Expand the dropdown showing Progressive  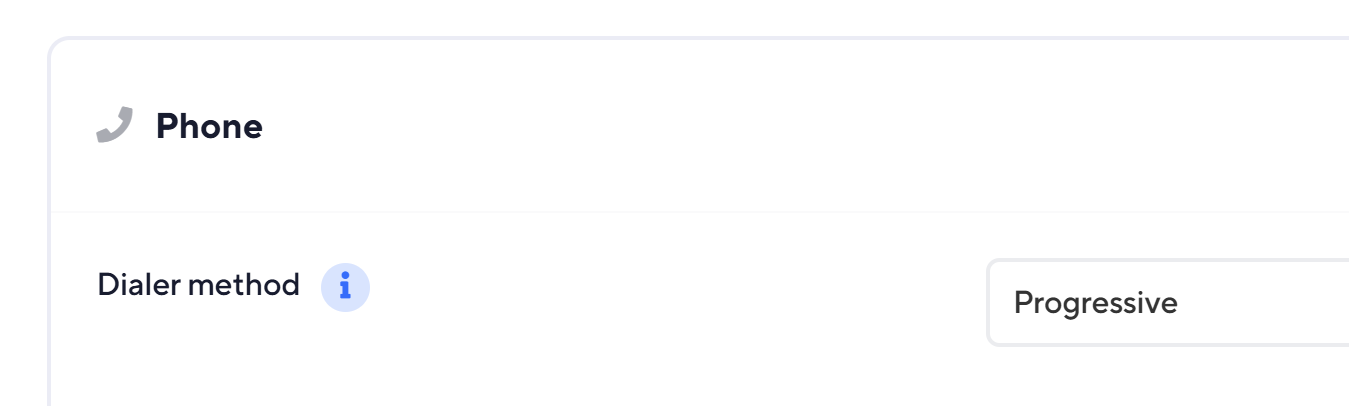[x=1168, y=302]
